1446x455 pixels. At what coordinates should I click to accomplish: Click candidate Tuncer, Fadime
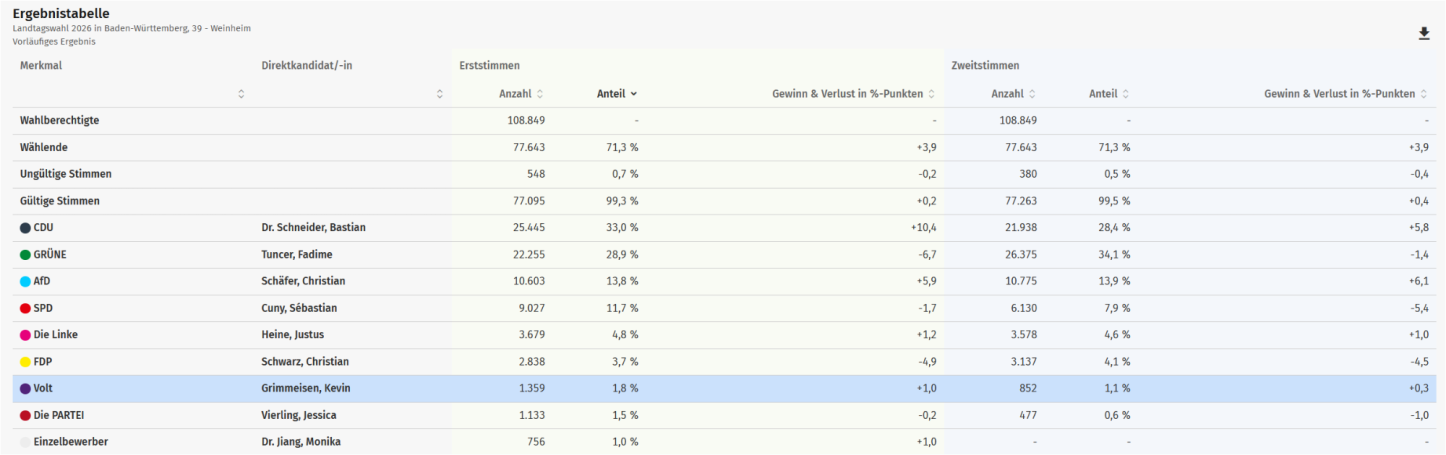296,255
